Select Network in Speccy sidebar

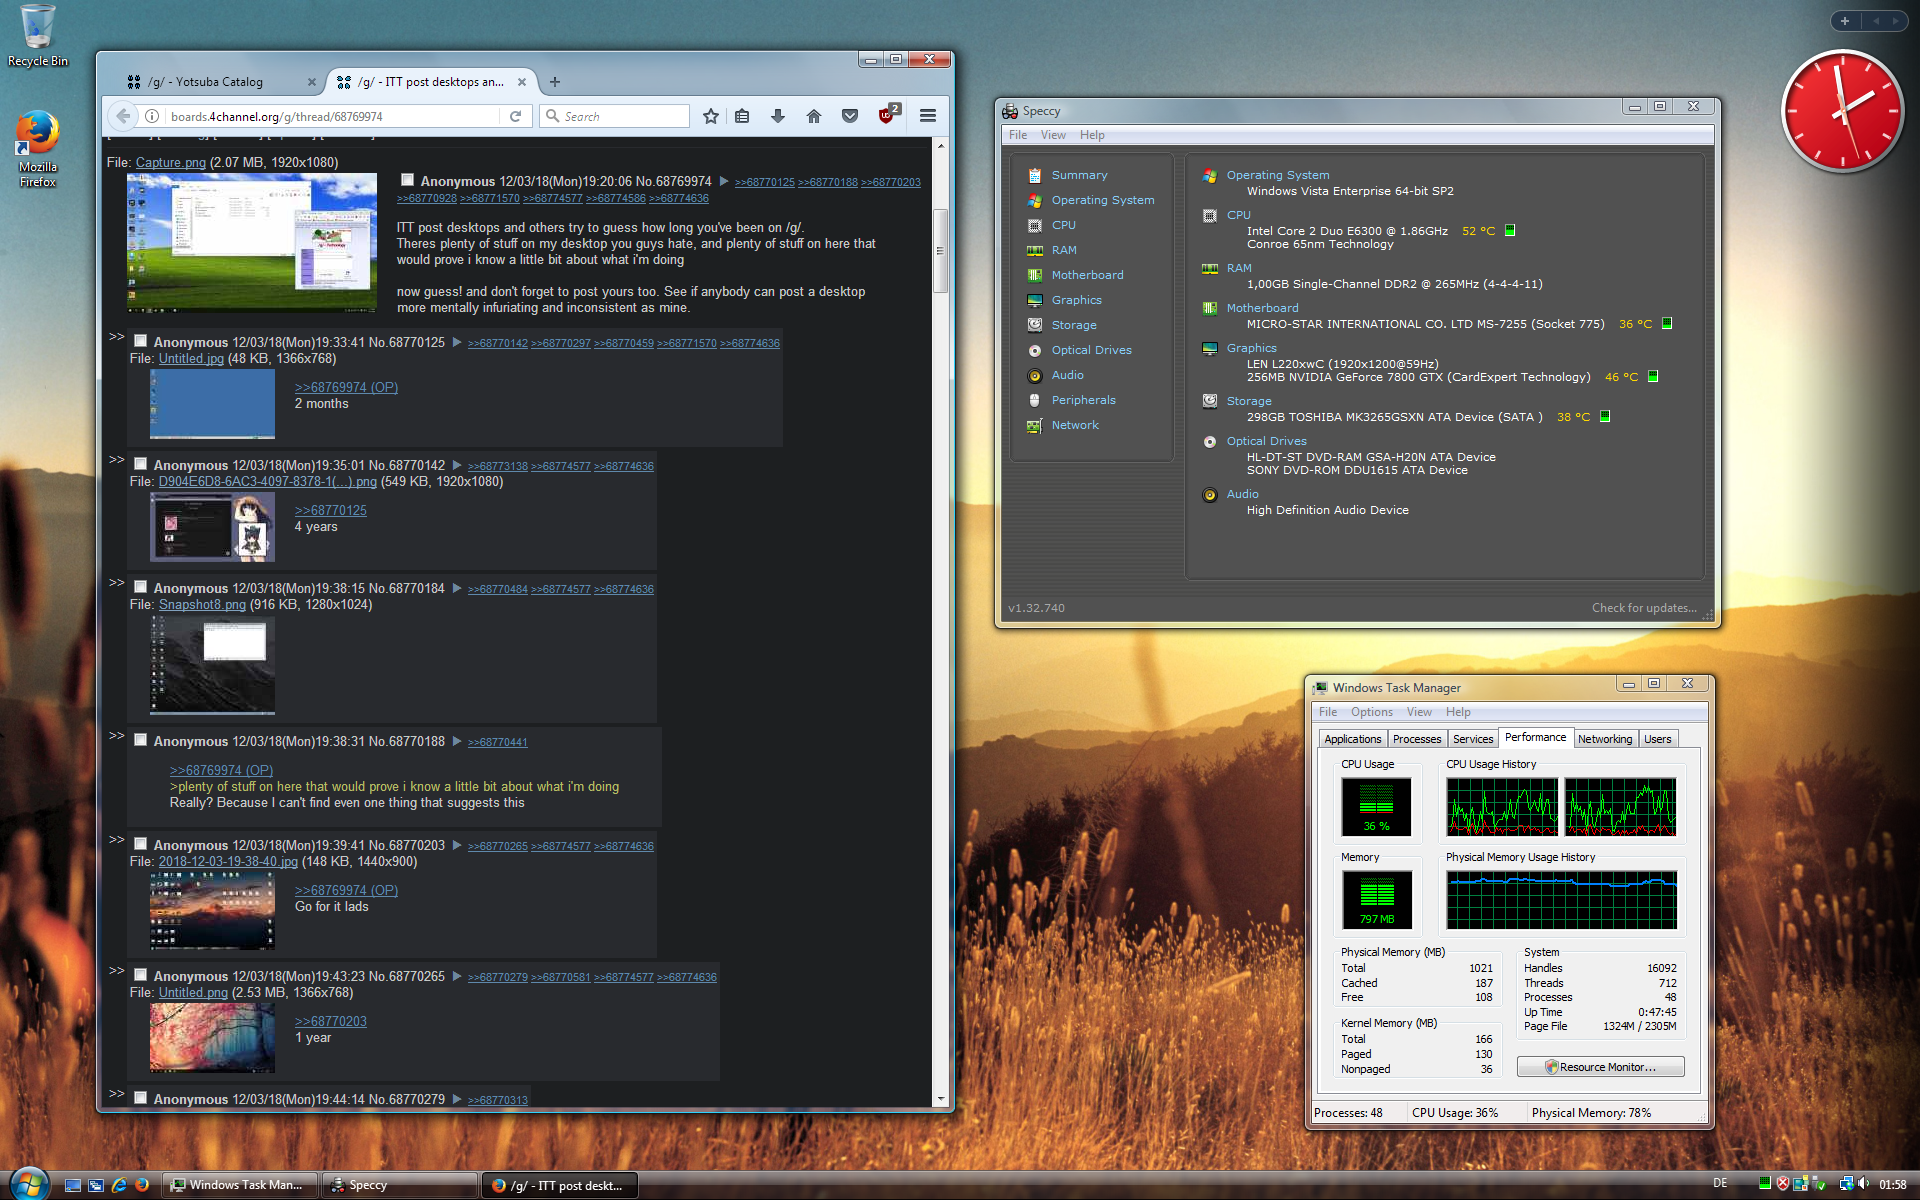coord(1075,425)
